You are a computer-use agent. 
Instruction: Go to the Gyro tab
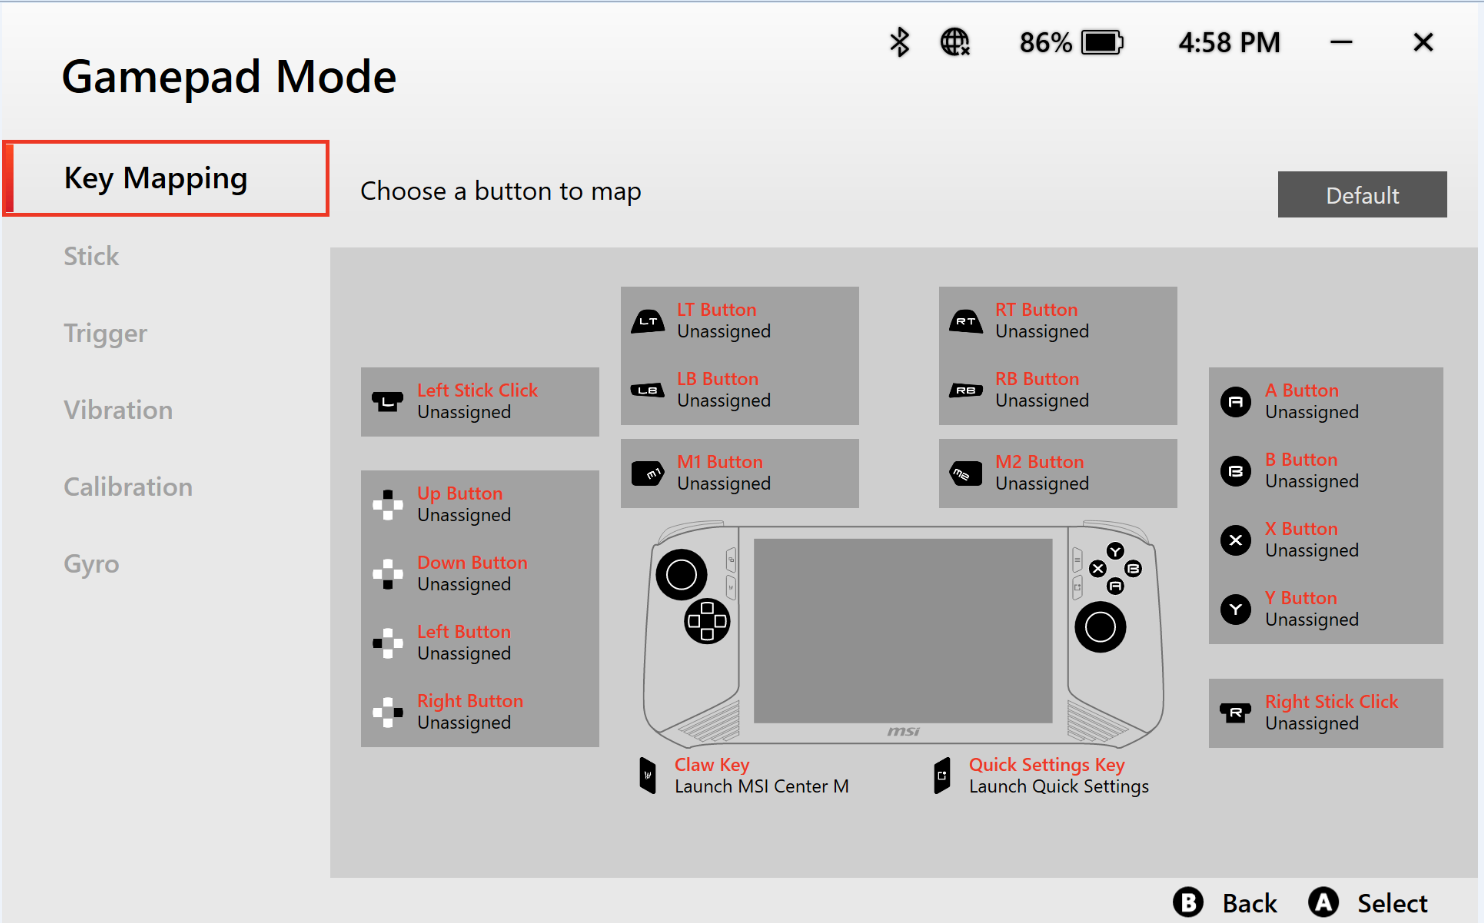click(92, 565)
